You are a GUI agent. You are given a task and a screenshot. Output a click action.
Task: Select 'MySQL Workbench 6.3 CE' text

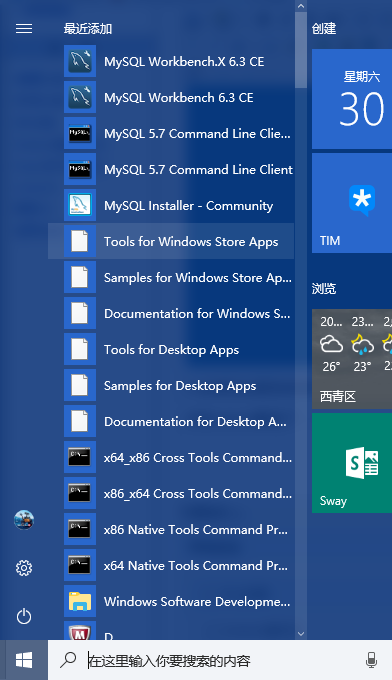179,98
